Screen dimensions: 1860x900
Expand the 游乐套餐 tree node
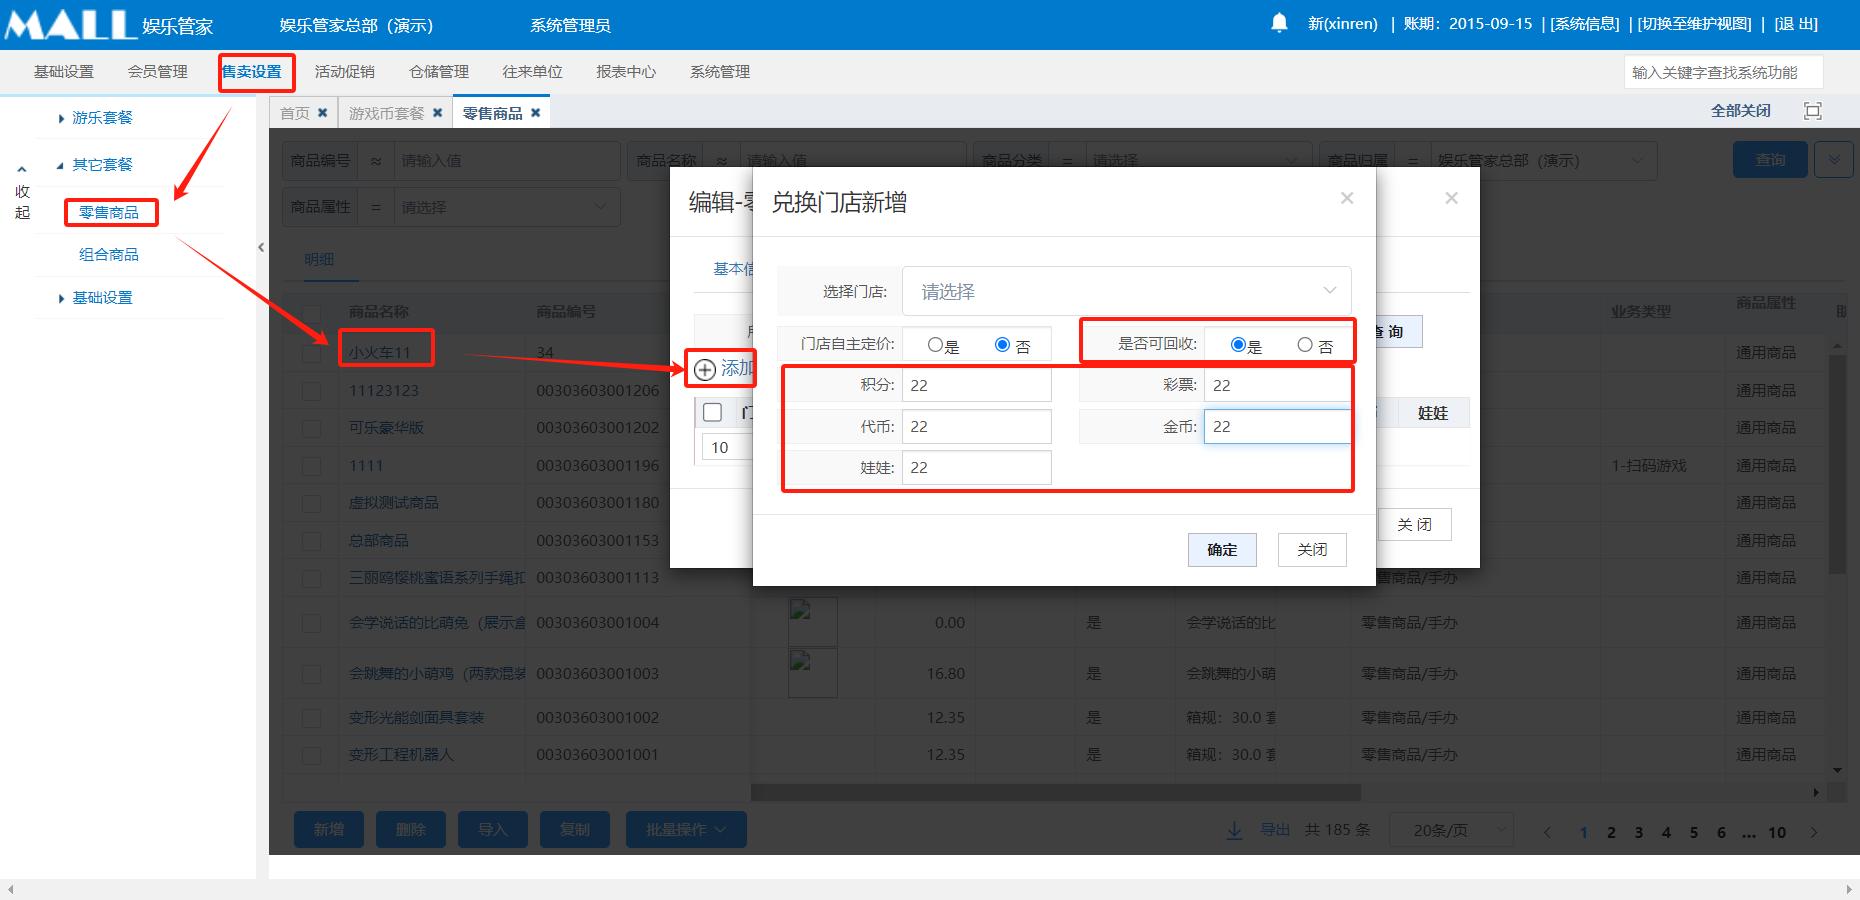click(x=61, y=118)
